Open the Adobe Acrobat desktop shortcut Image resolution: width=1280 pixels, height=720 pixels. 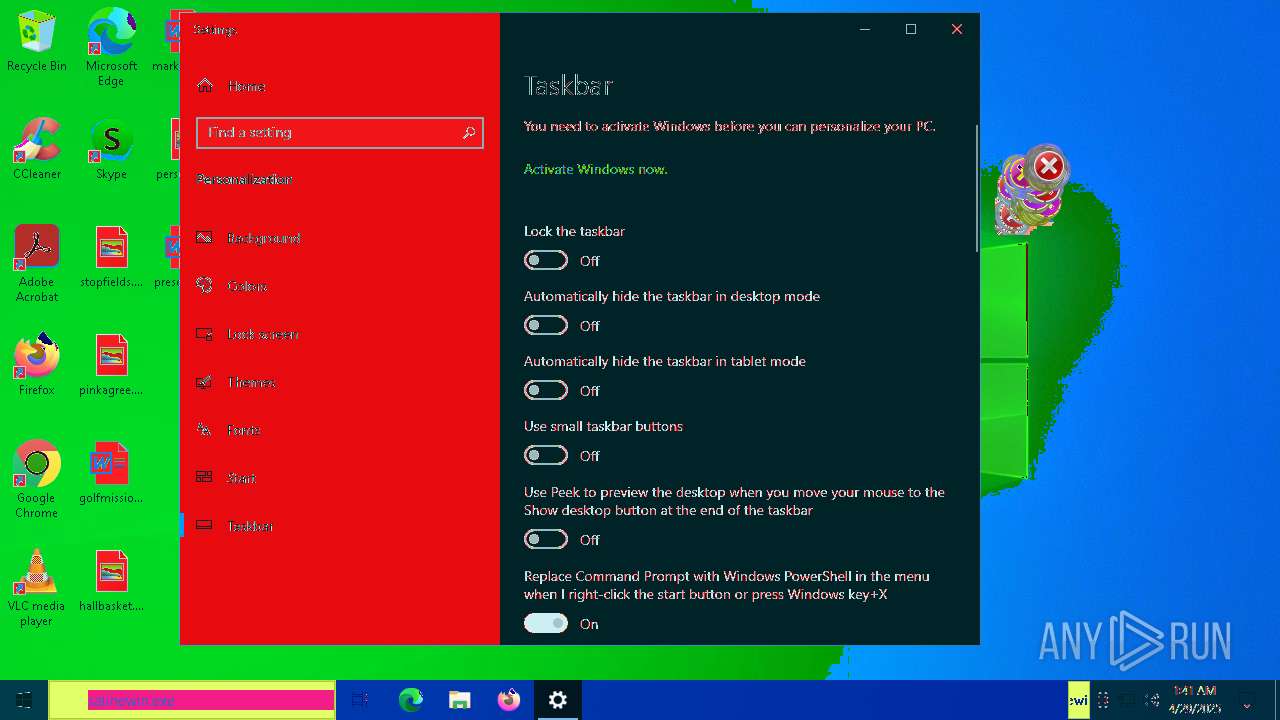(x=37, y=264)
